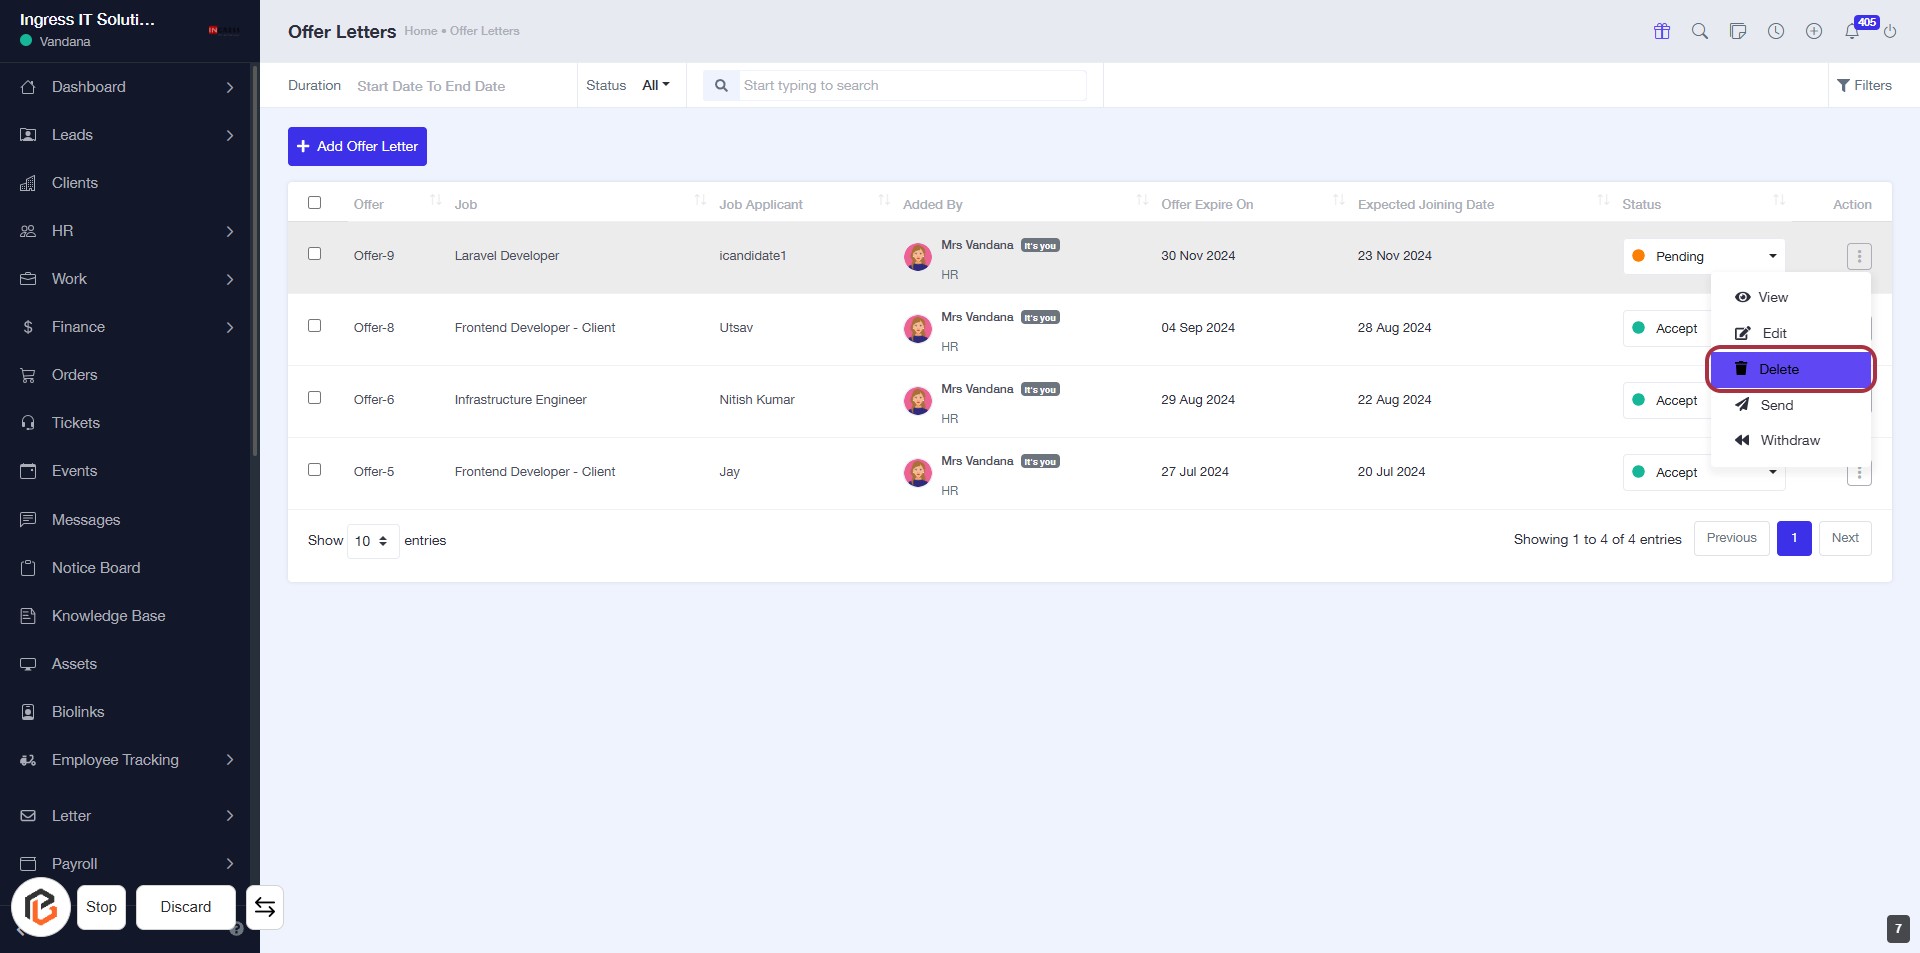Open notifications bell with 405 badge
This screenshot has height=953, width=1920.
click(1852, 31)
